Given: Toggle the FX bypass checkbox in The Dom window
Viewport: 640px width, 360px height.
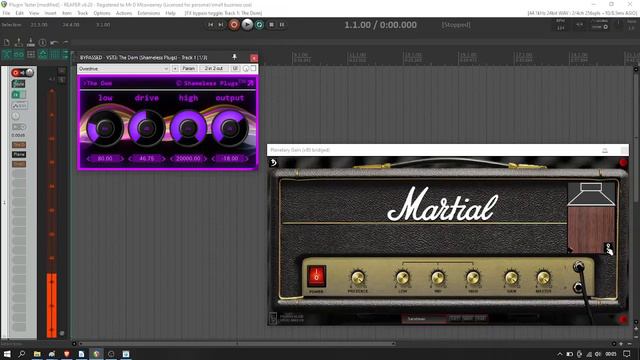Looking at the screenshot, I should coord(253,68).
